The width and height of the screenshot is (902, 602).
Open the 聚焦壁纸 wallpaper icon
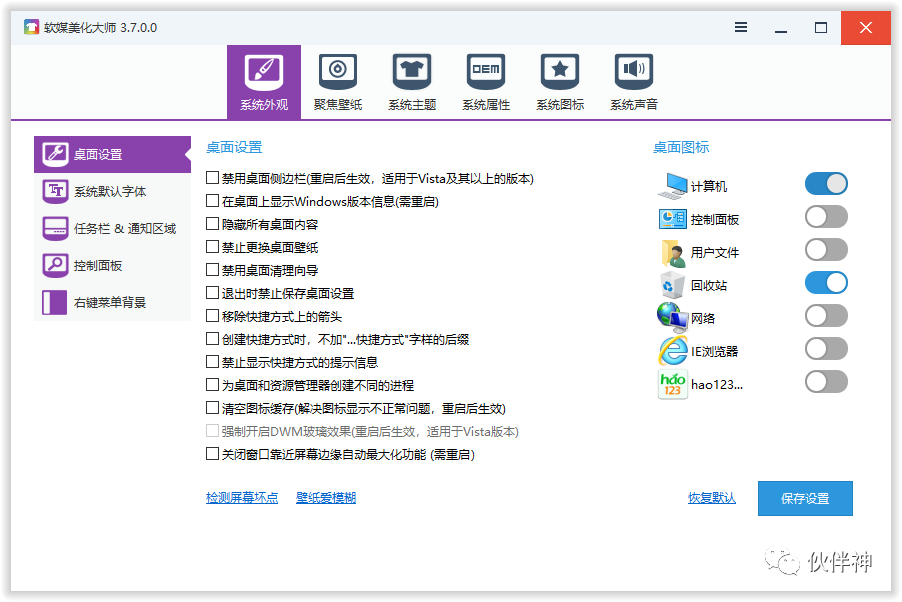pyautogui.click(x=338, y=72)
